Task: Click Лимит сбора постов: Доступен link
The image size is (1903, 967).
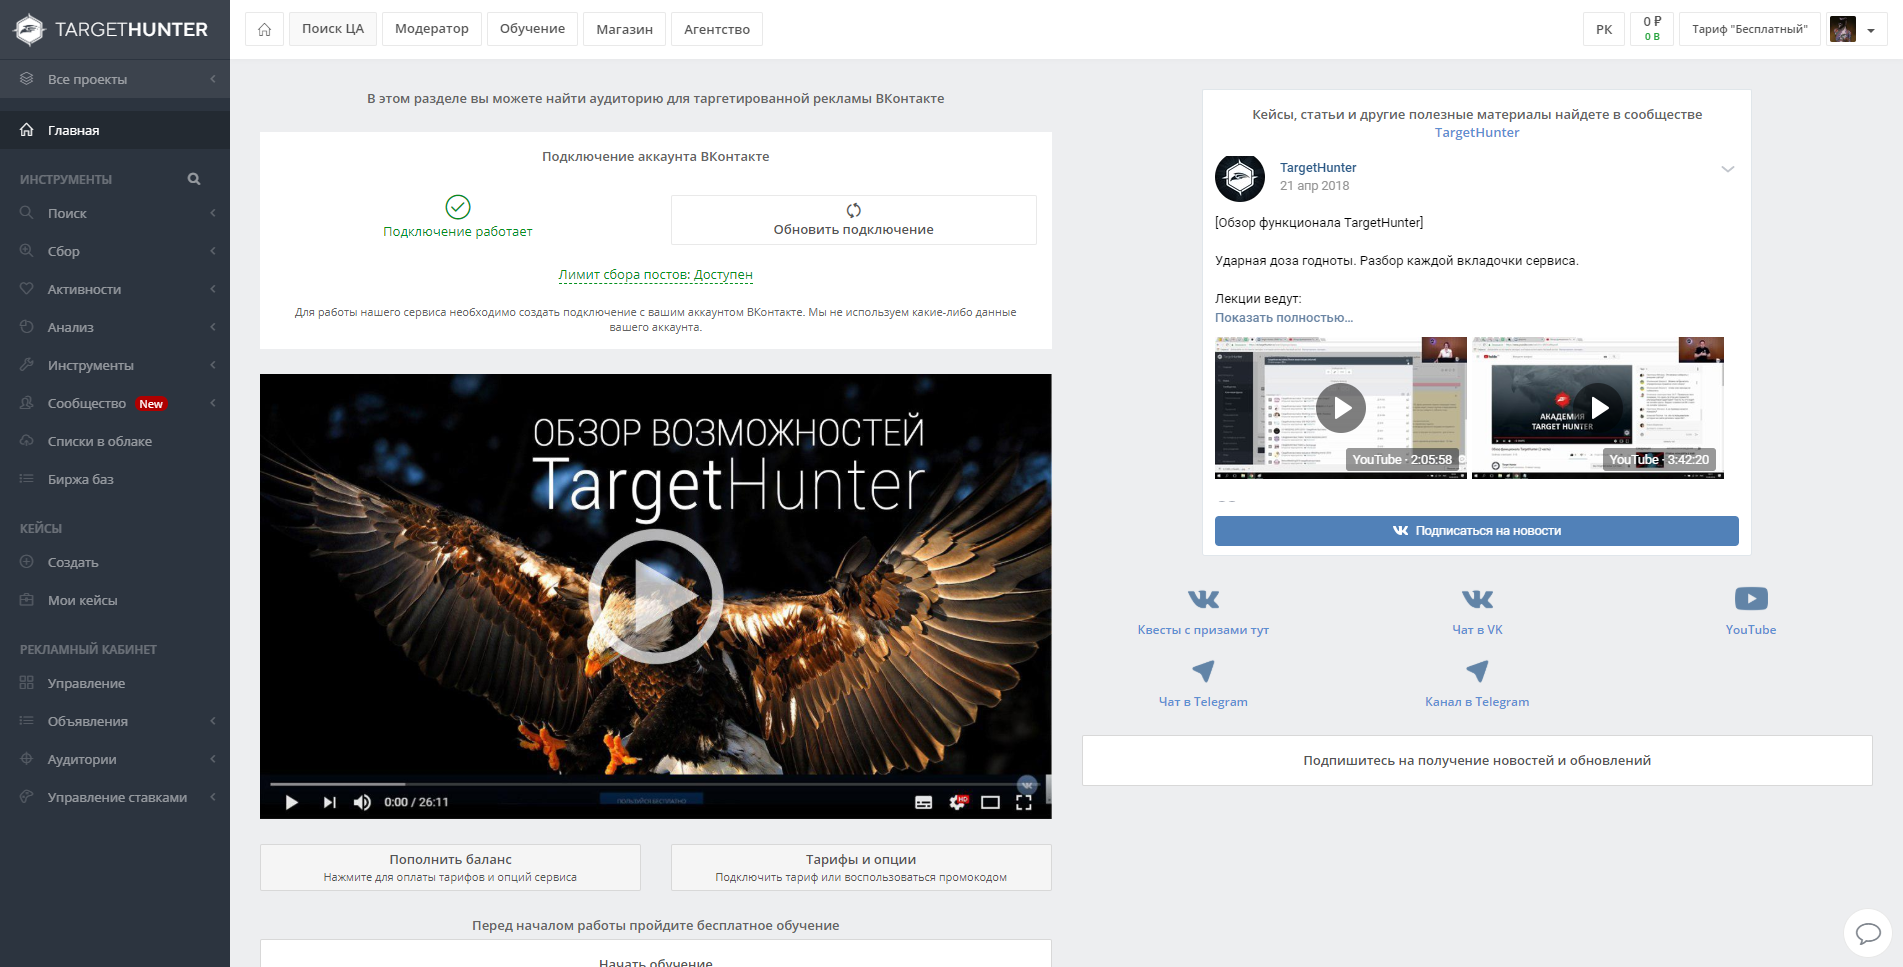Action: point(655,275)
